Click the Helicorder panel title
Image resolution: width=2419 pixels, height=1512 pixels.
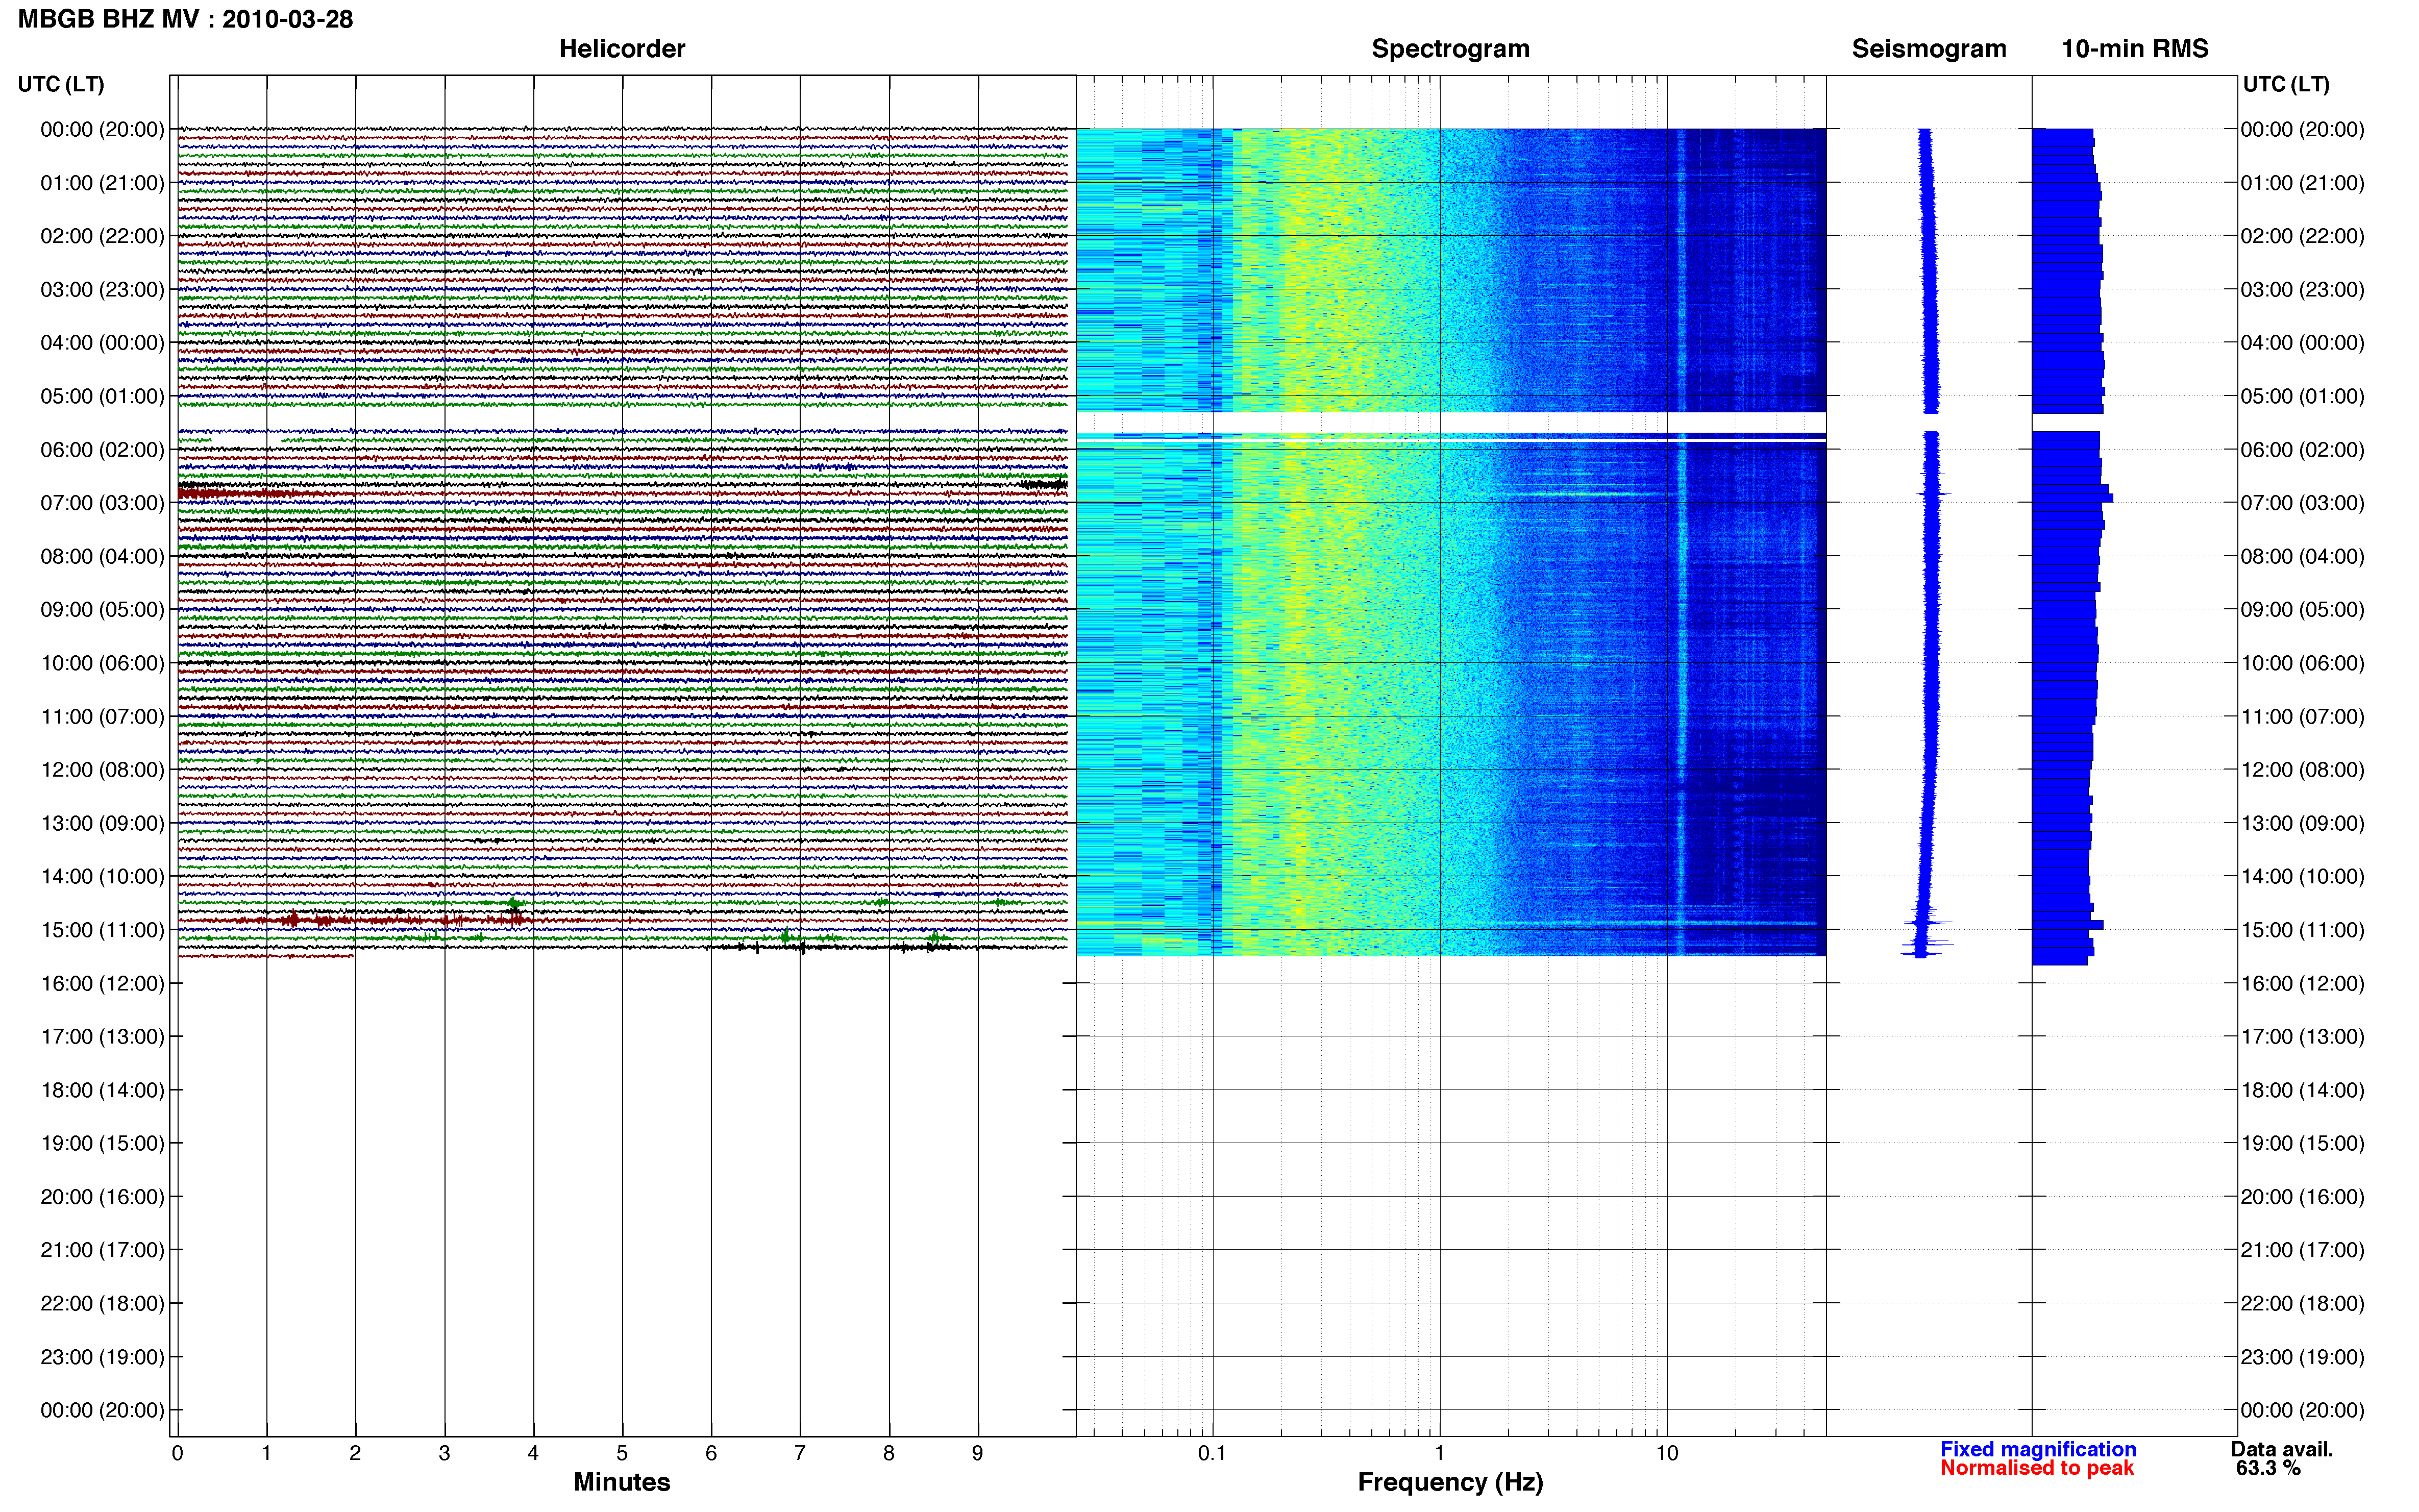[x=621, y=48]
